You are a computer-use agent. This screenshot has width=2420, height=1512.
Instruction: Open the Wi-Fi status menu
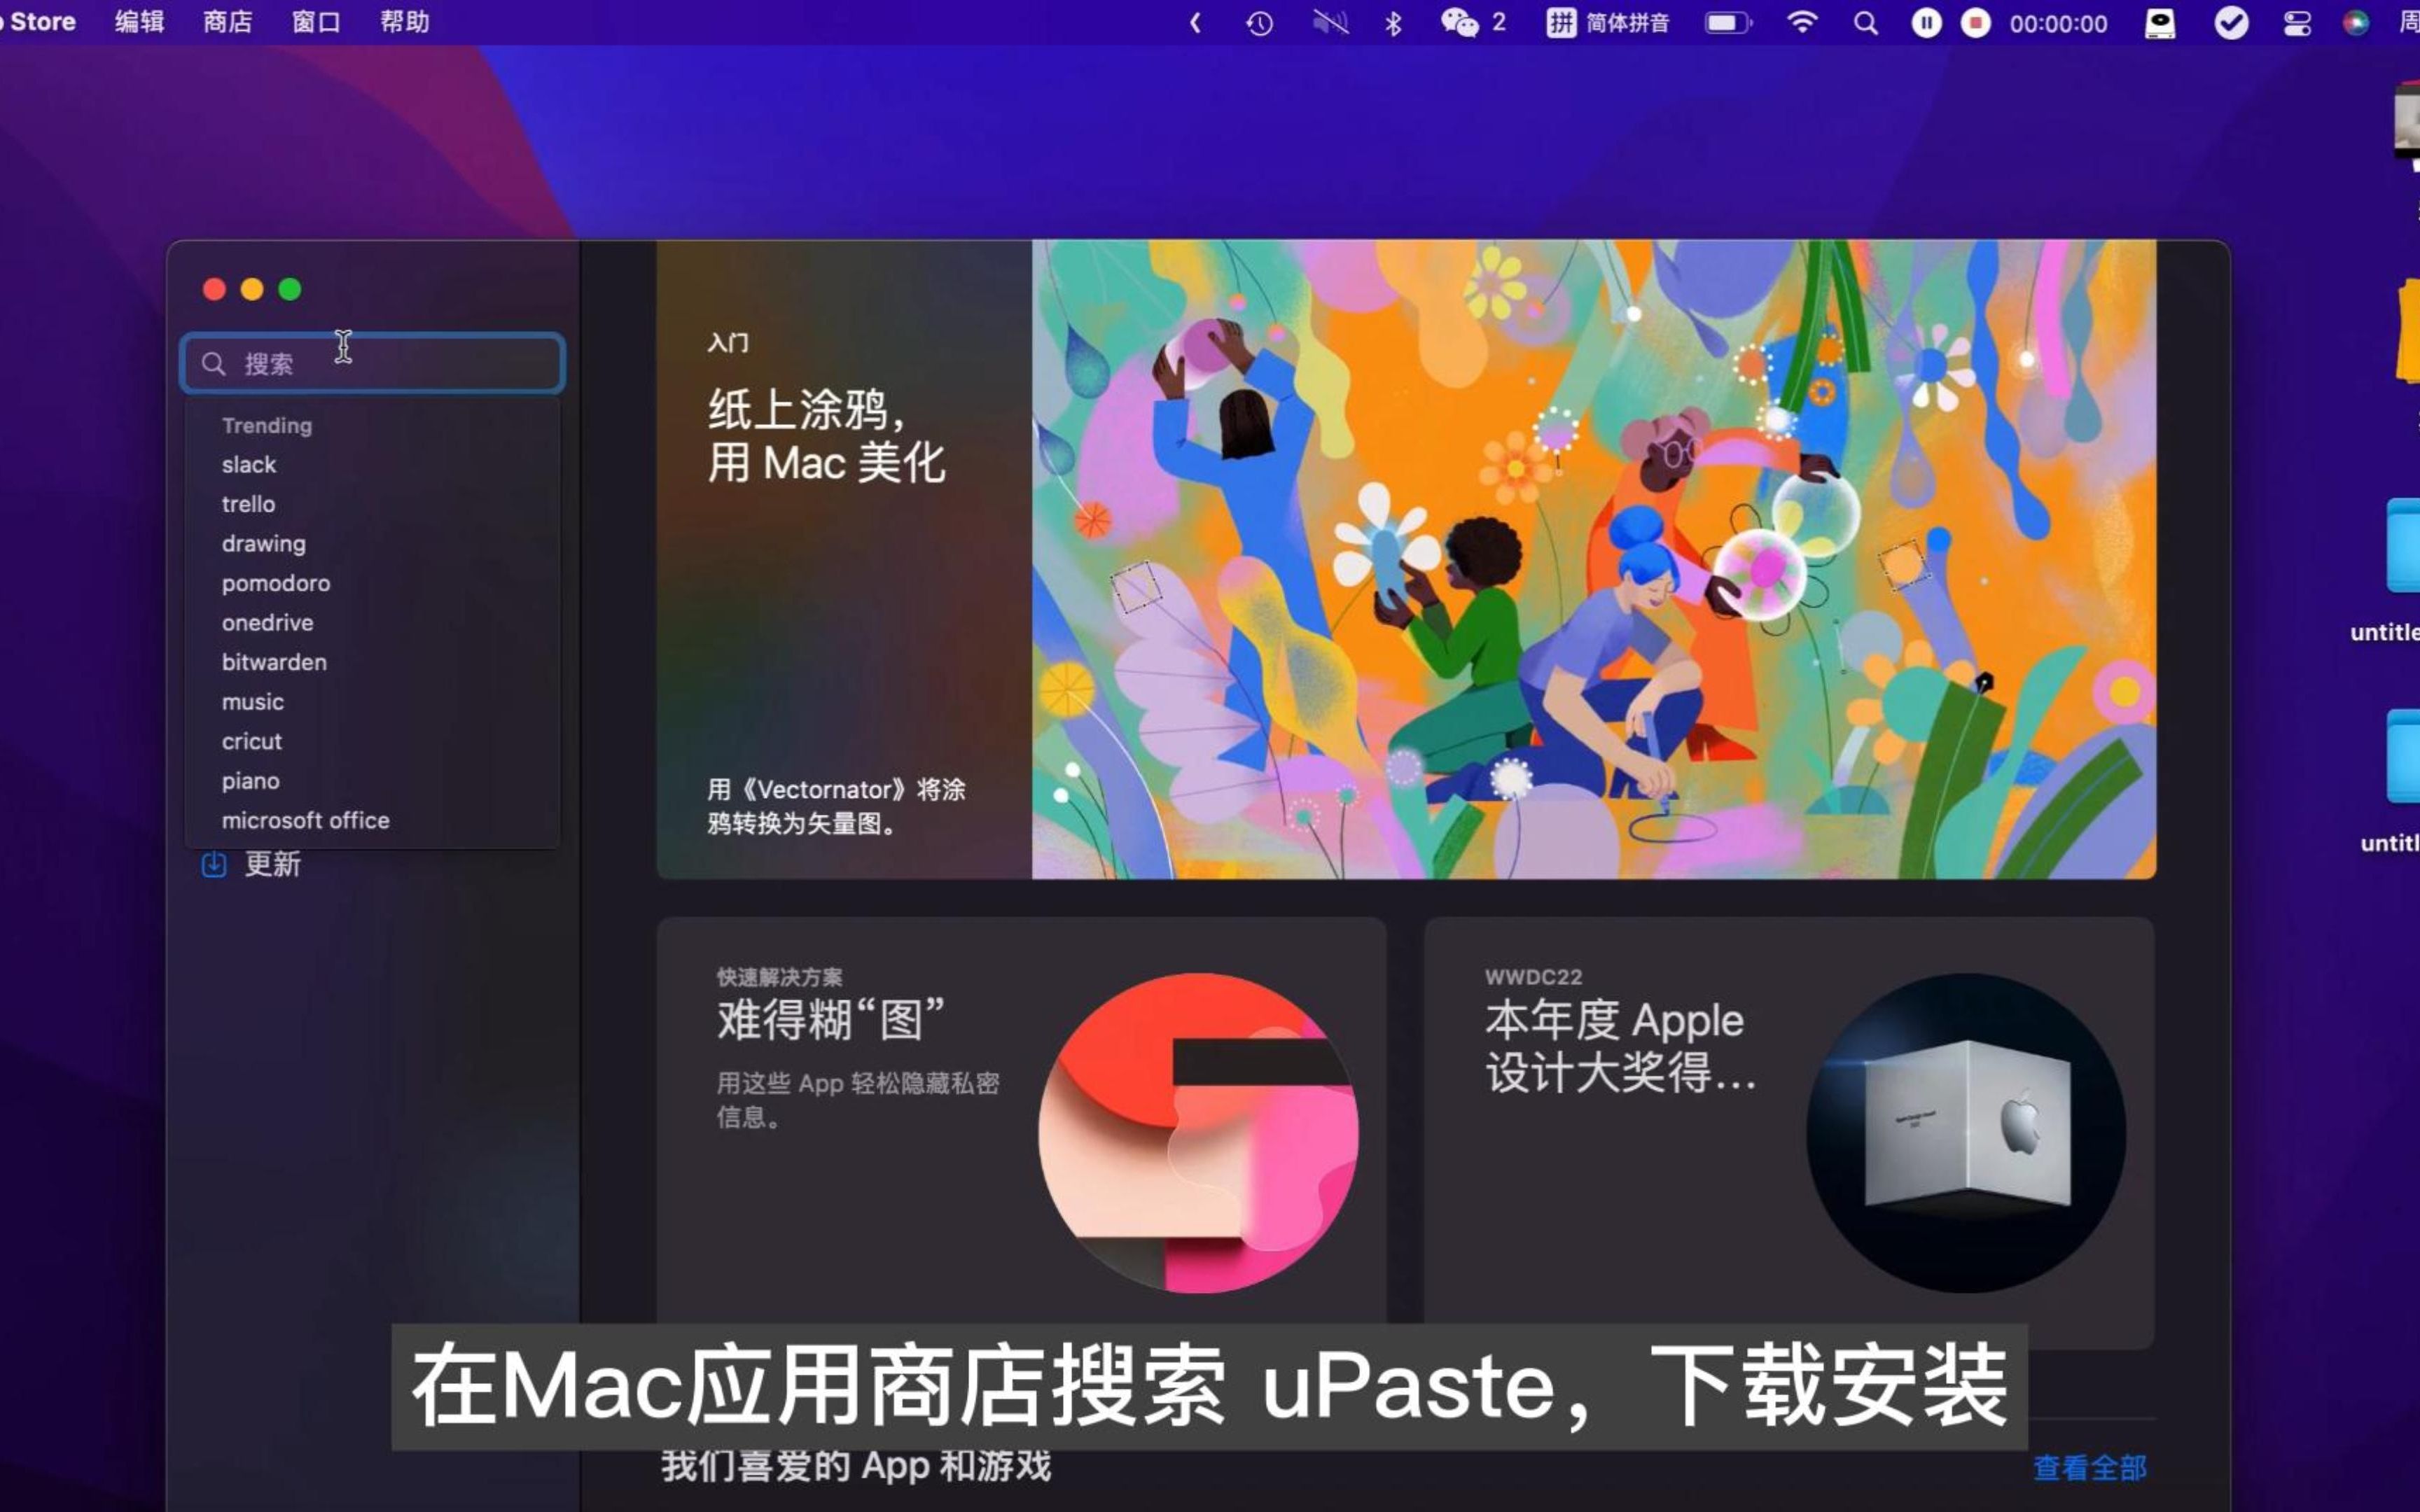coord(1802,23)
